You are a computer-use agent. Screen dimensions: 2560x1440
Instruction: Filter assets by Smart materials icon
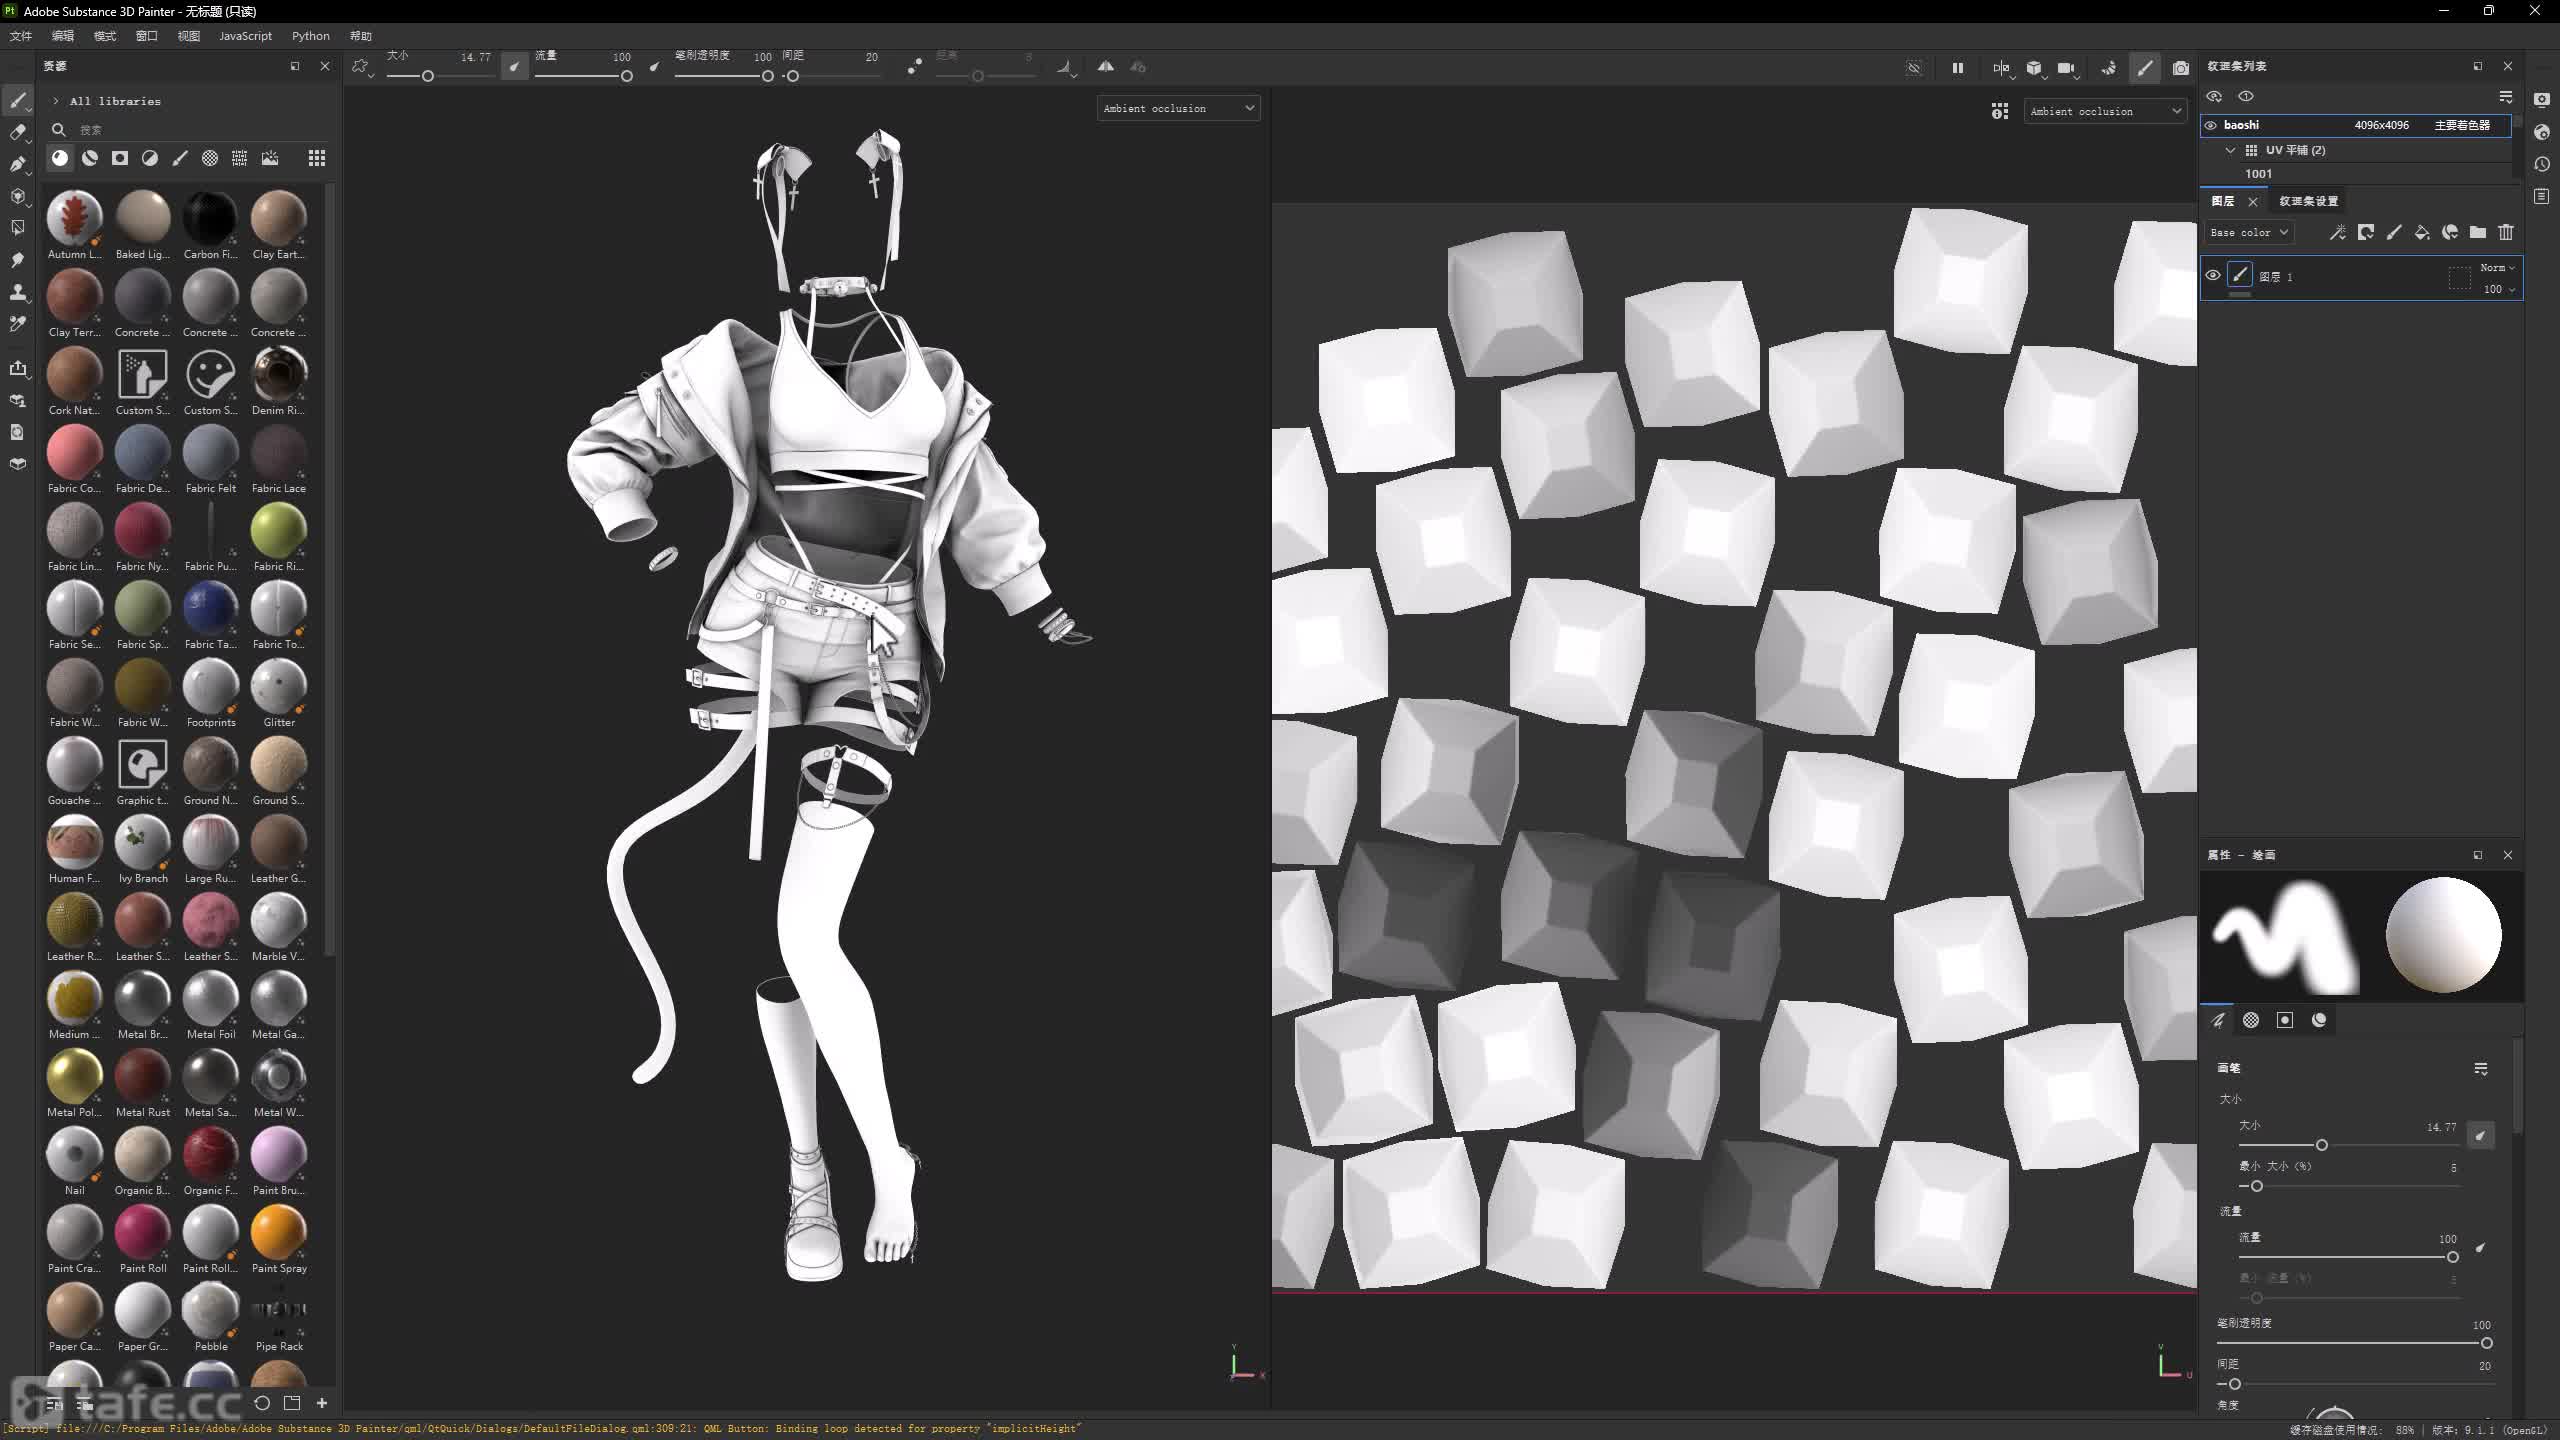coord(90,158)
